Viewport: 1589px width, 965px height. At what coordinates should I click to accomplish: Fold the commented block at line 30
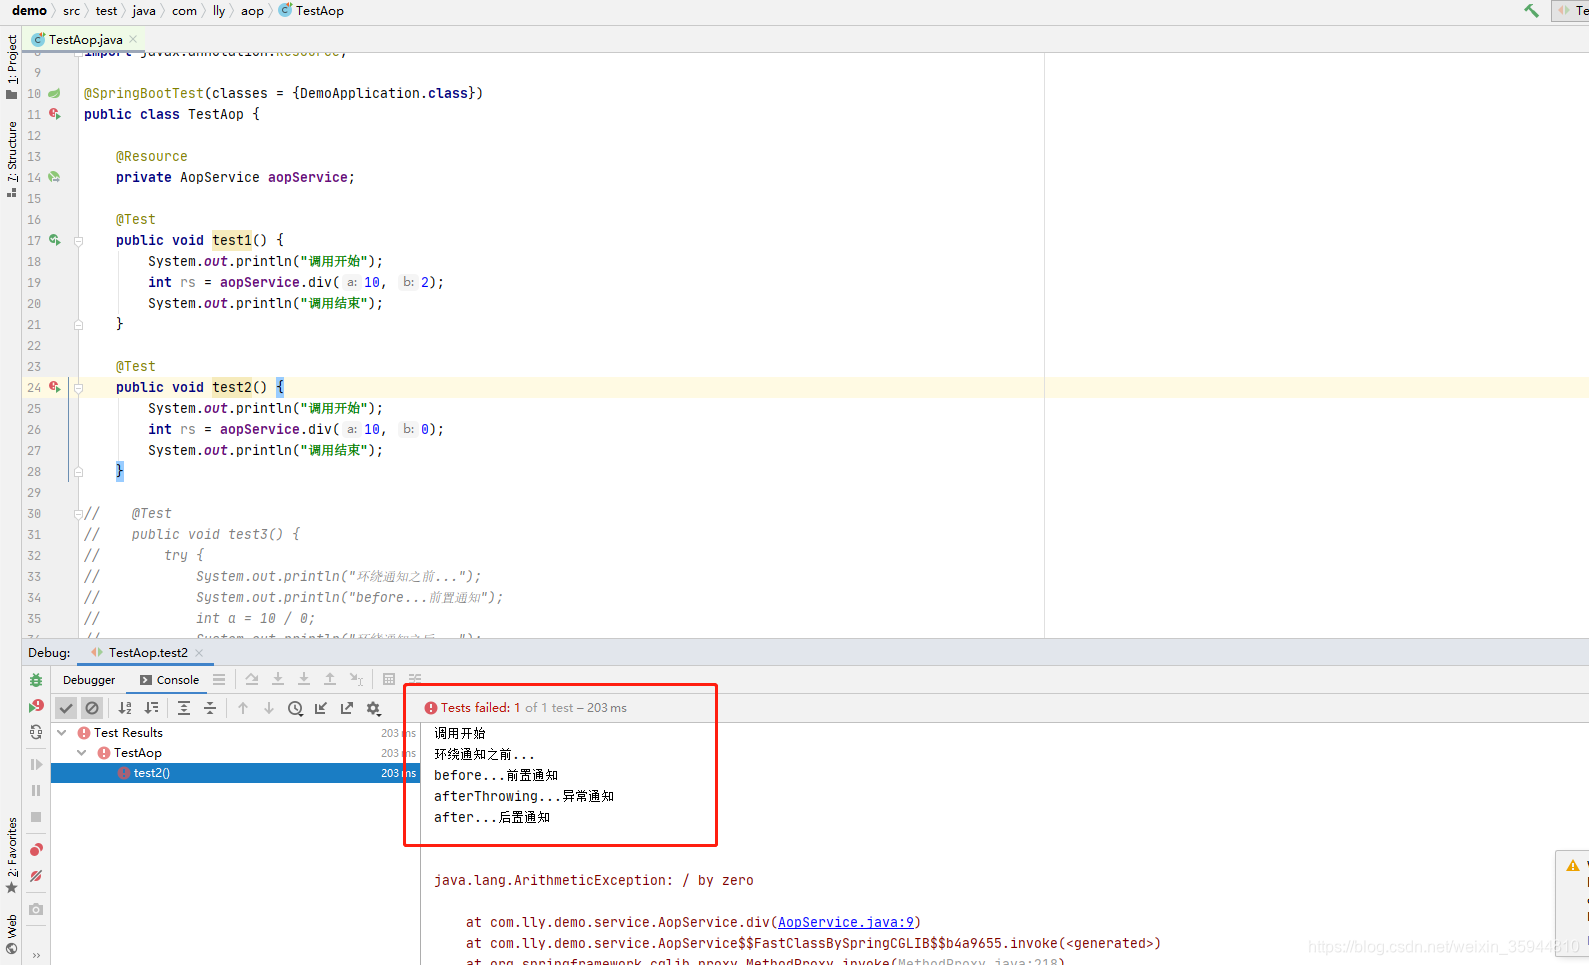(x=78, y=514)
